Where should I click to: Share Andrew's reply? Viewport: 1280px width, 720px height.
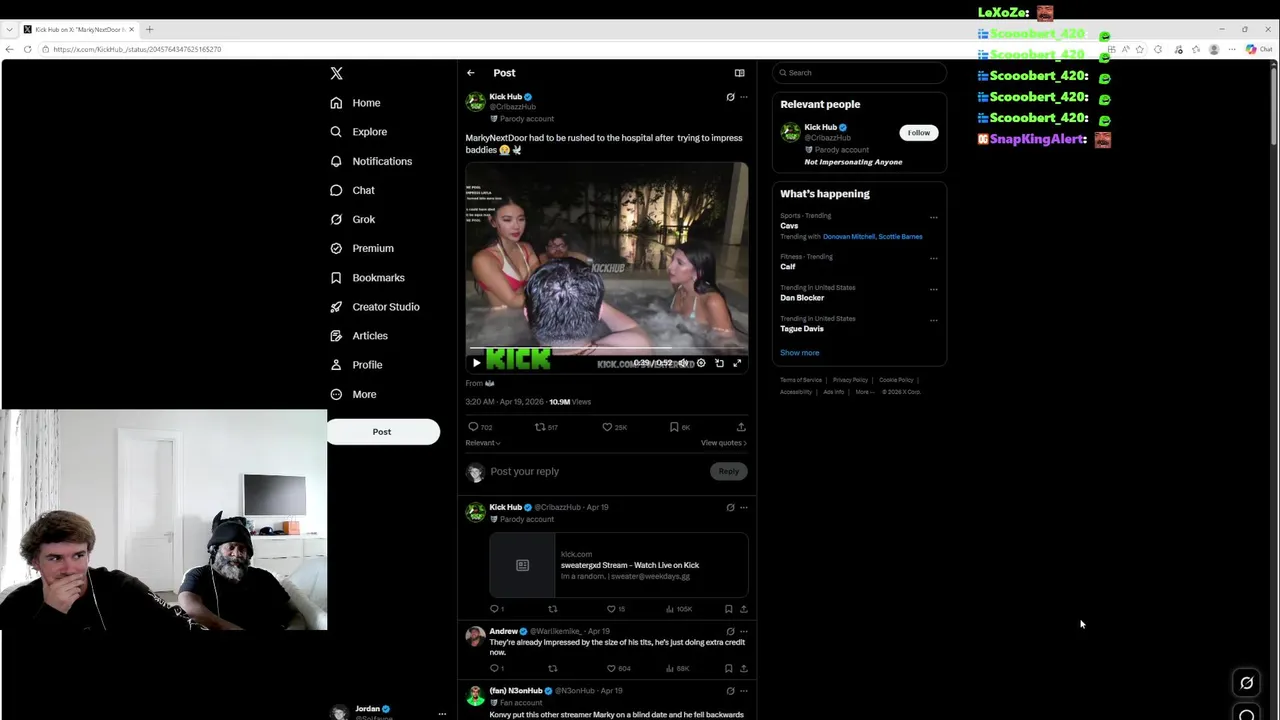(743, 668)
